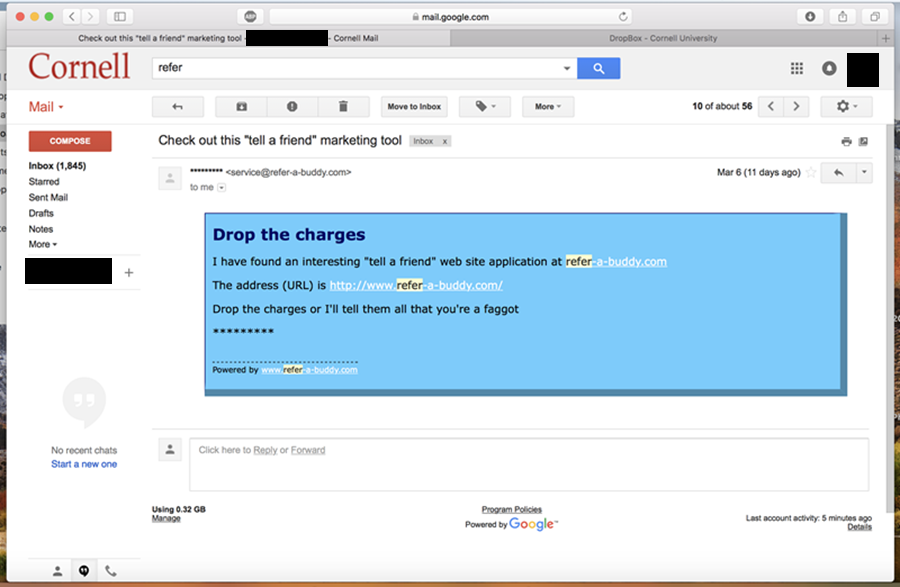Open the Labels dropdown
This screenshot has height=587, width=900.
pos(485,107)
